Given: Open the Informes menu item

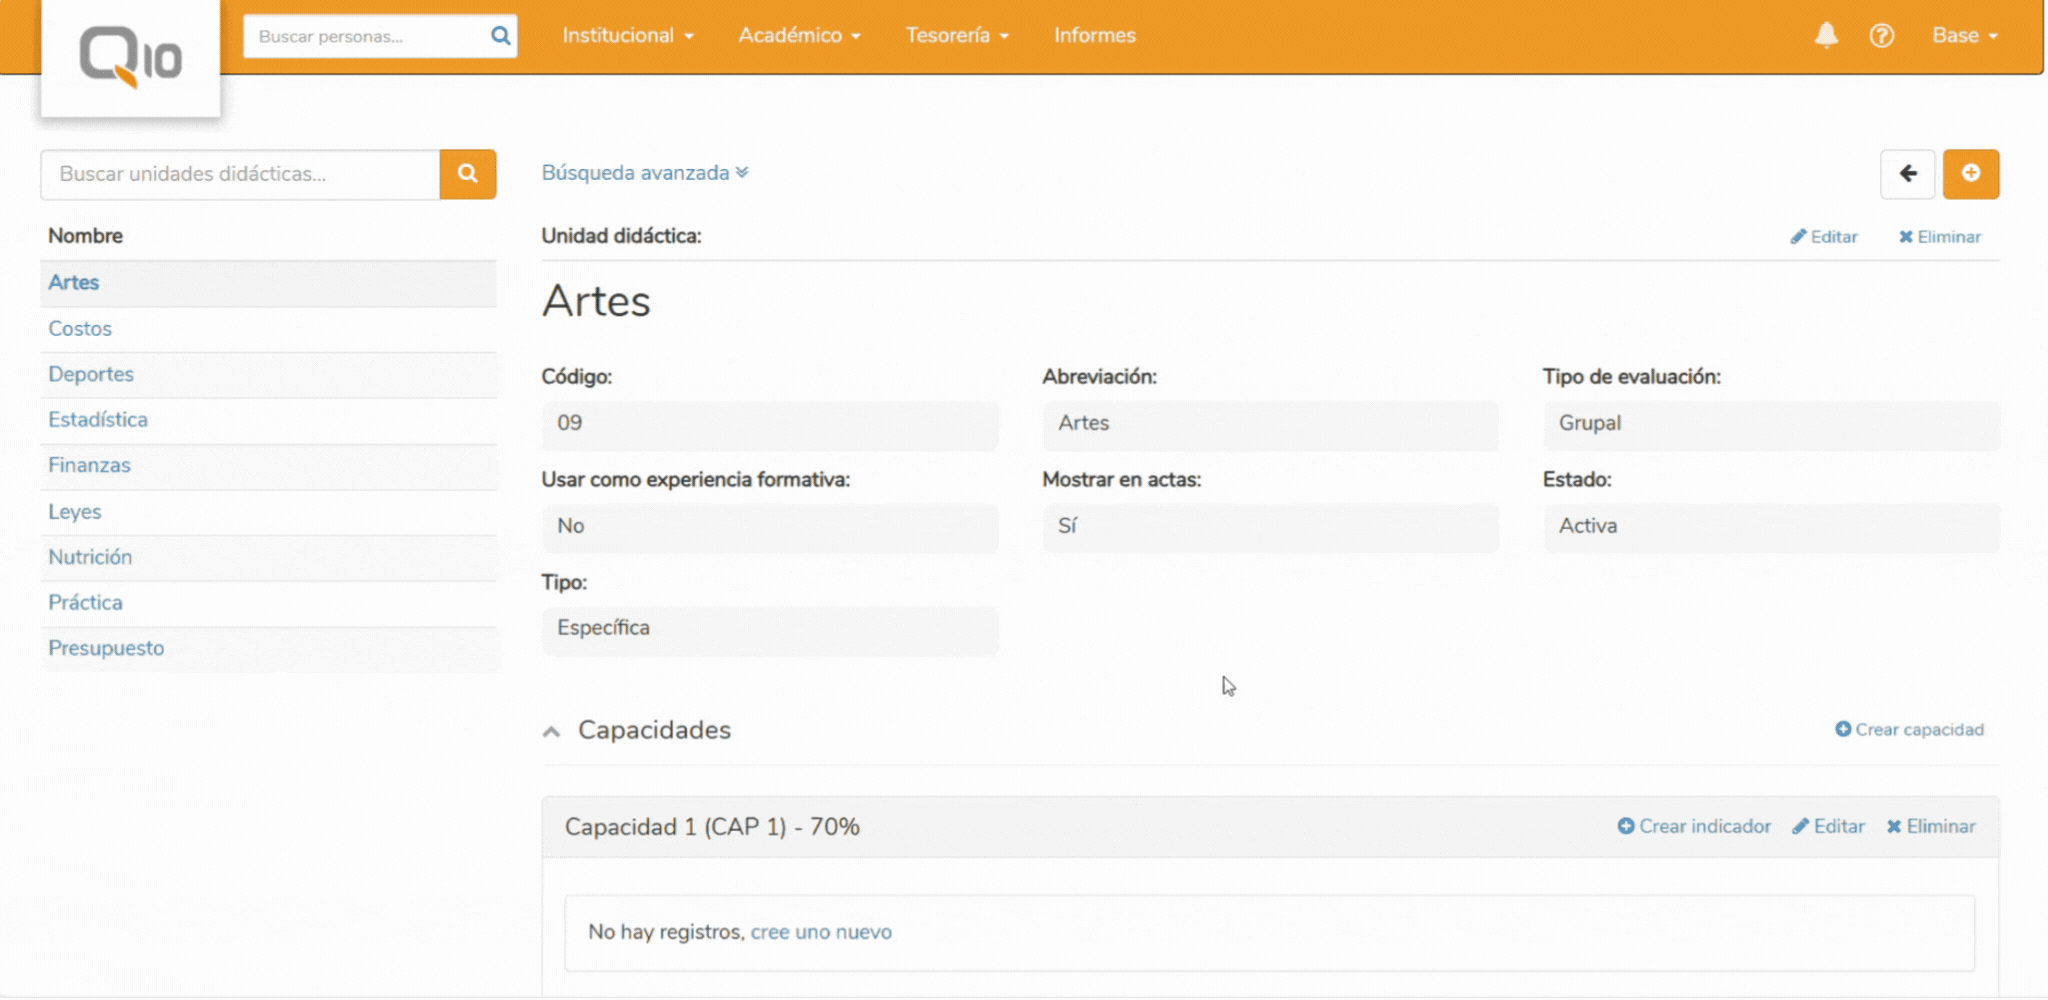Looking at the screenshot, I should 1094,35.
